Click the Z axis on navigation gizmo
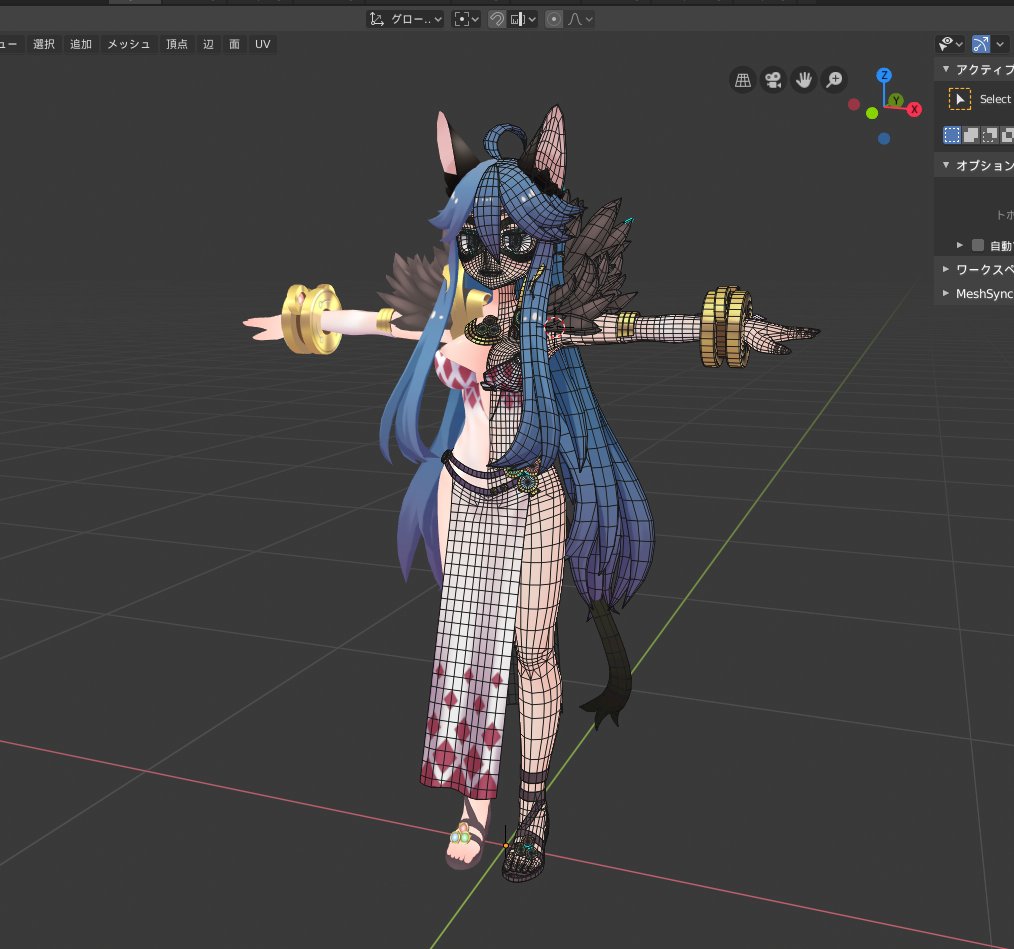Image resolution: width=1014 pixels, height=949 pixels. 884,75
